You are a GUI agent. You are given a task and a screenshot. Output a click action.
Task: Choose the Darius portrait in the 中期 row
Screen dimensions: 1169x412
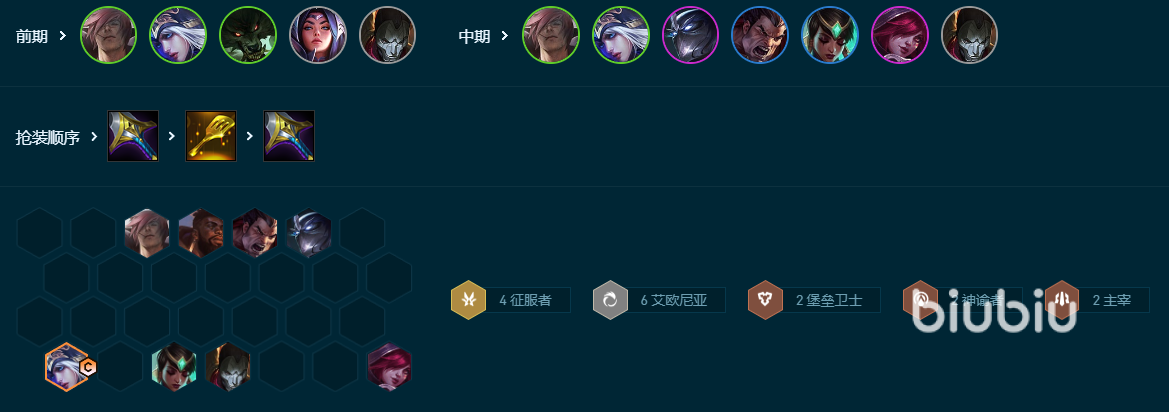point(760,35)
